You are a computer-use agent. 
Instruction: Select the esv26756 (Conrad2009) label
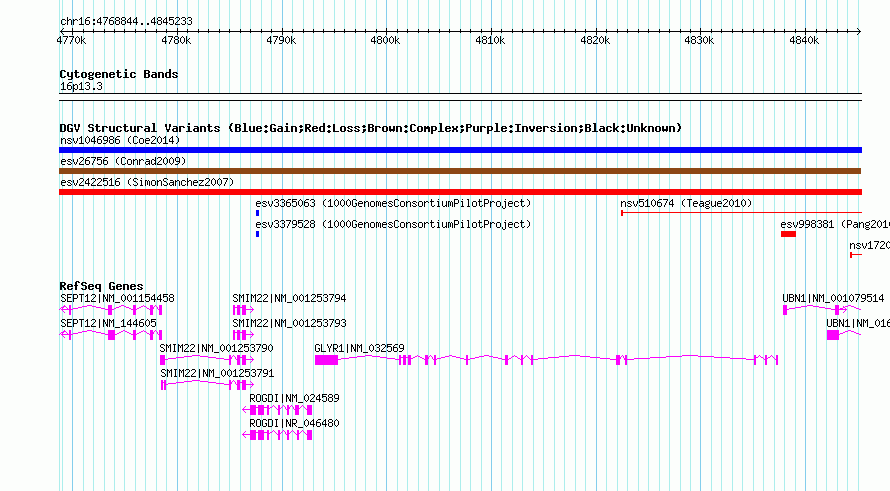123,161
